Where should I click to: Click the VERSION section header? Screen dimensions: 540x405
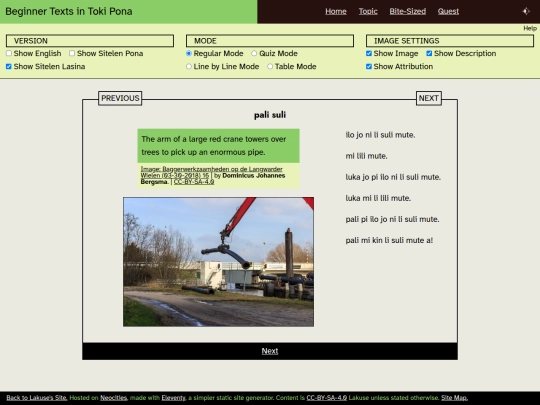point(90,41)
